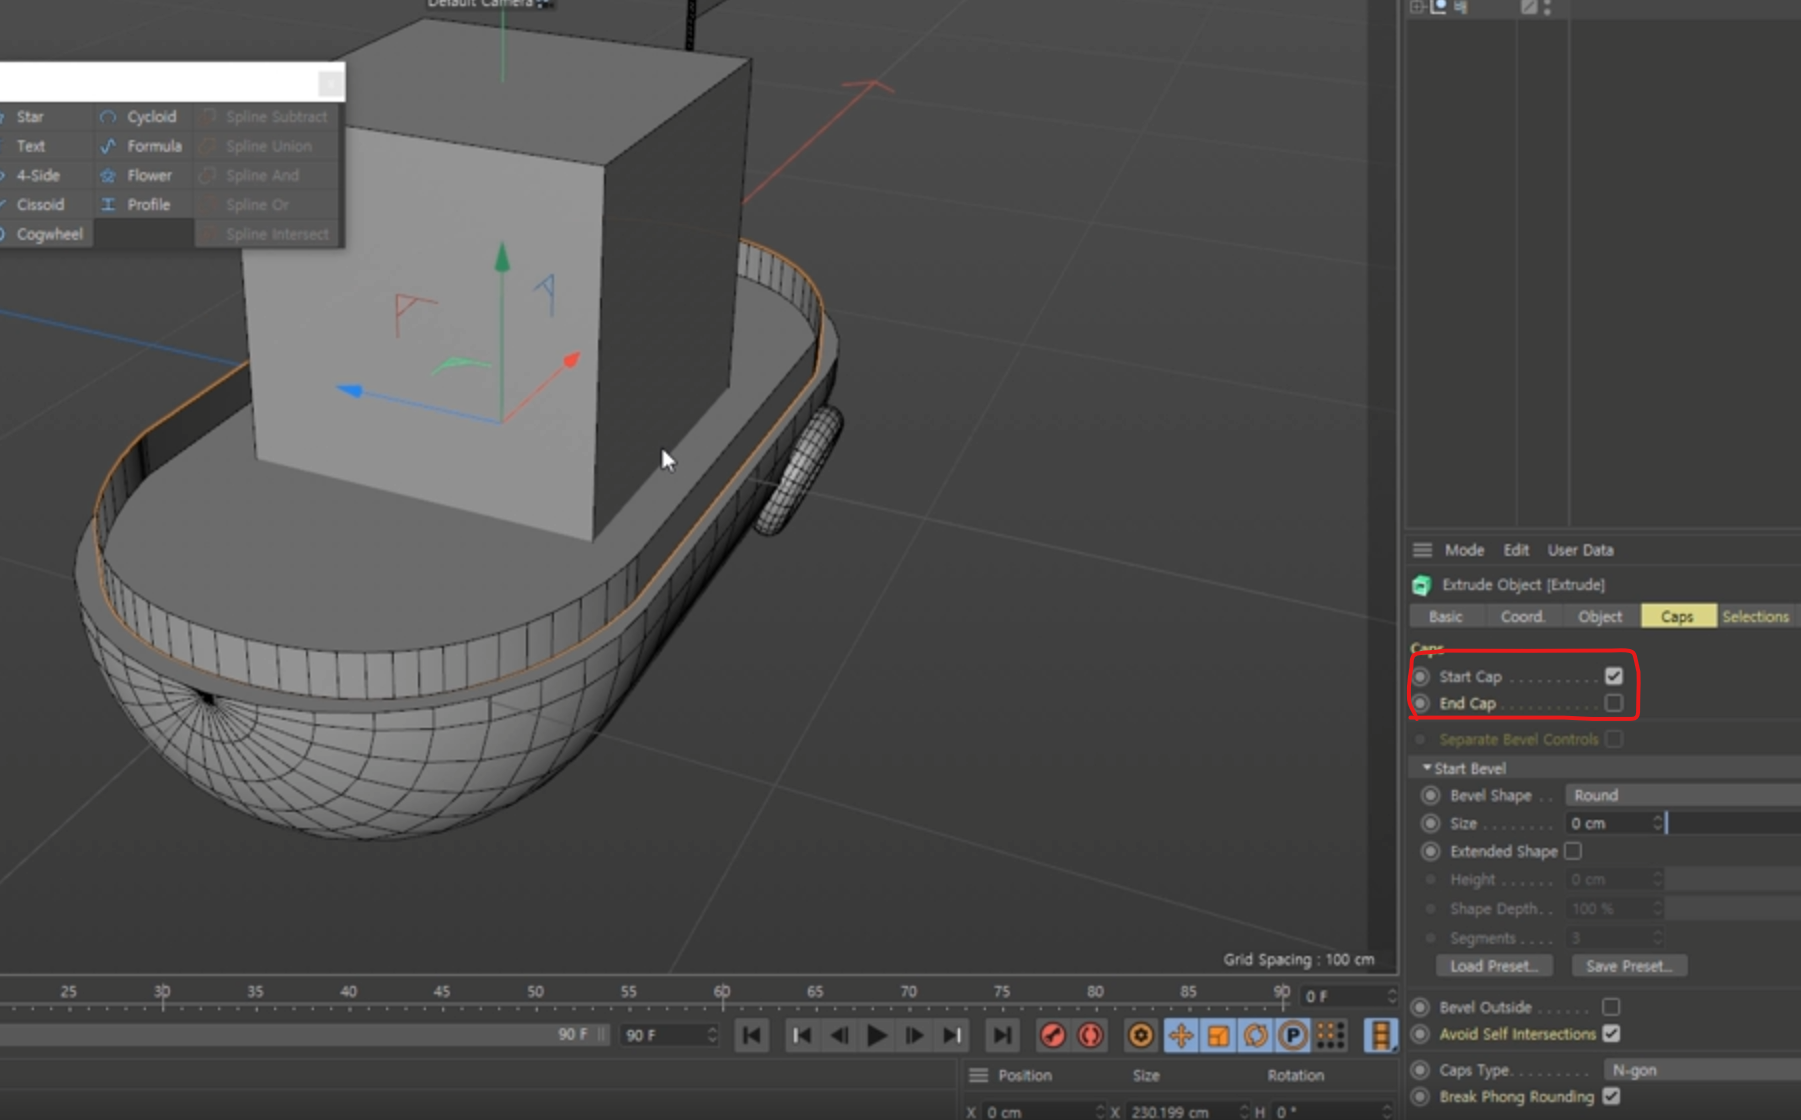Click Spline Subtract entry
This screenshot has height=1120, width=1801.
click(268, 117)
